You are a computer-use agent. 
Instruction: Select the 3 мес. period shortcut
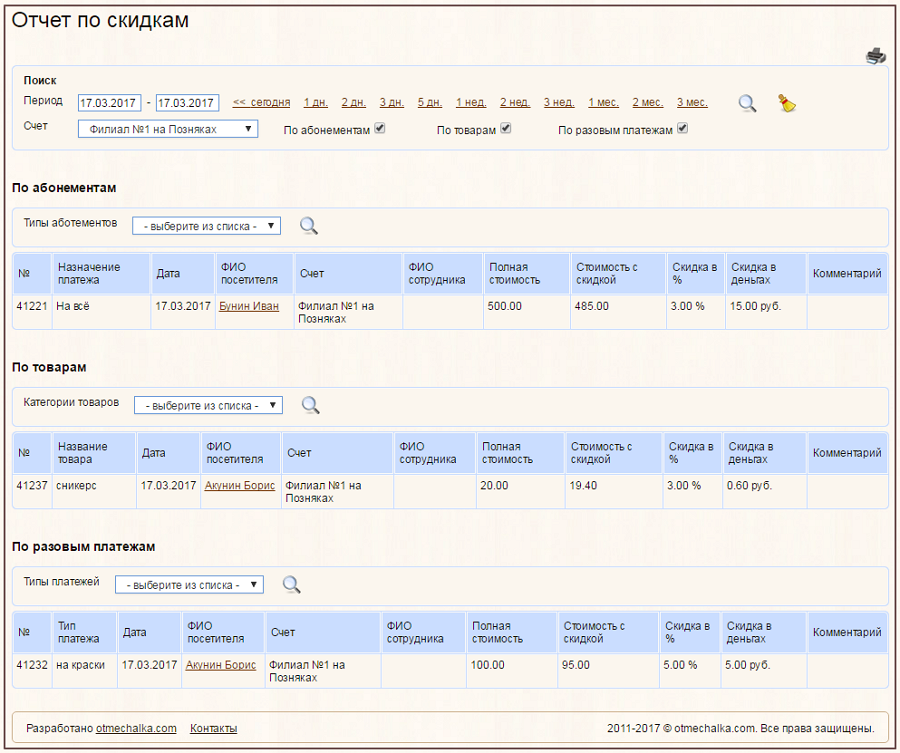click(692, 103)
